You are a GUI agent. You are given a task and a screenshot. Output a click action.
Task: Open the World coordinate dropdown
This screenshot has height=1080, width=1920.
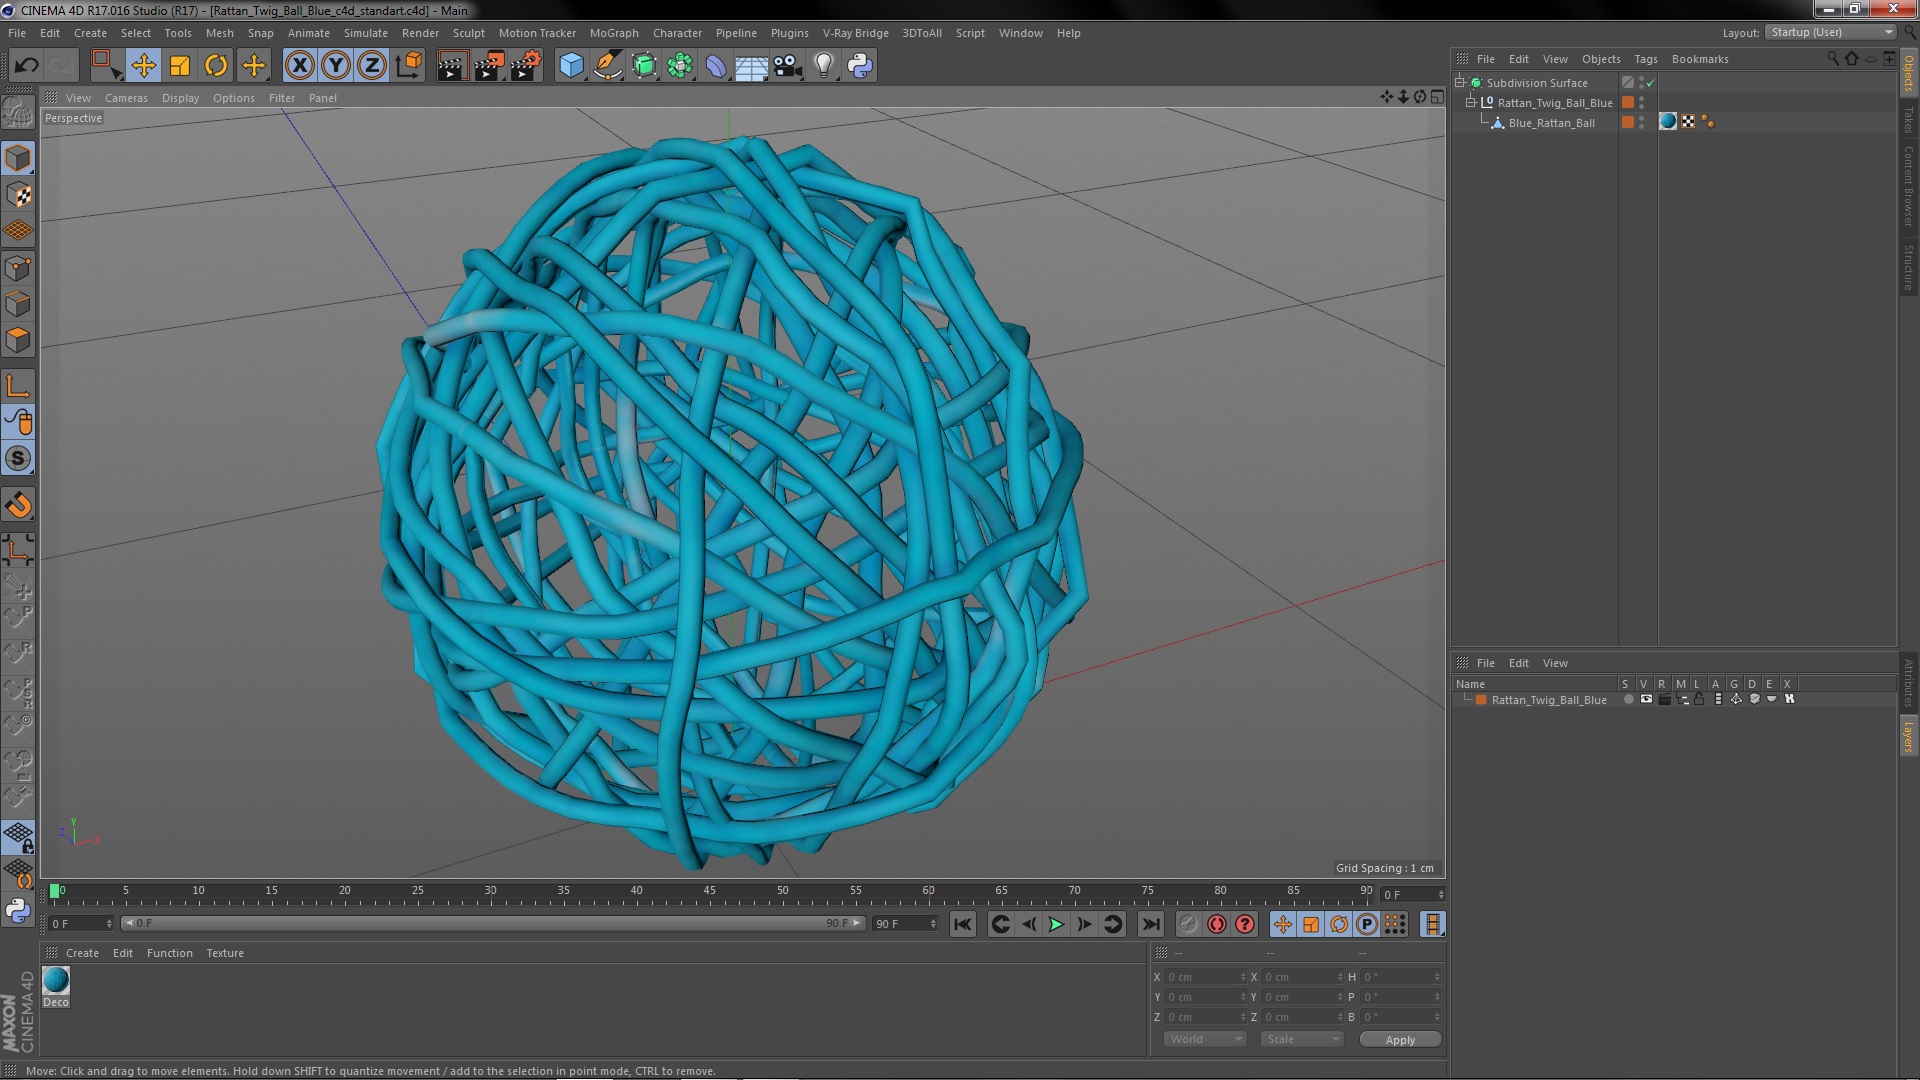[1205, 1039]
